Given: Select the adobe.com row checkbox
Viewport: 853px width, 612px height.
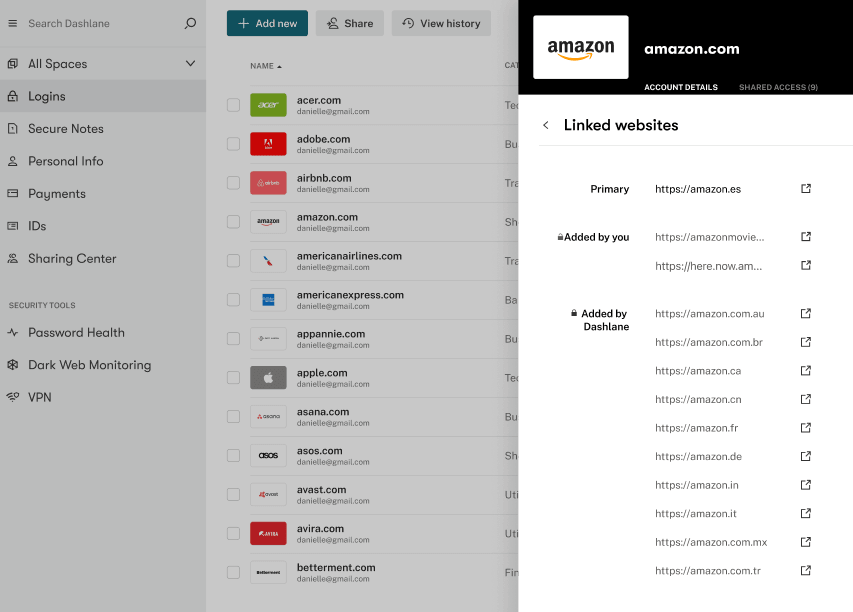Looking at the screenshot, I should coord(233,144).
